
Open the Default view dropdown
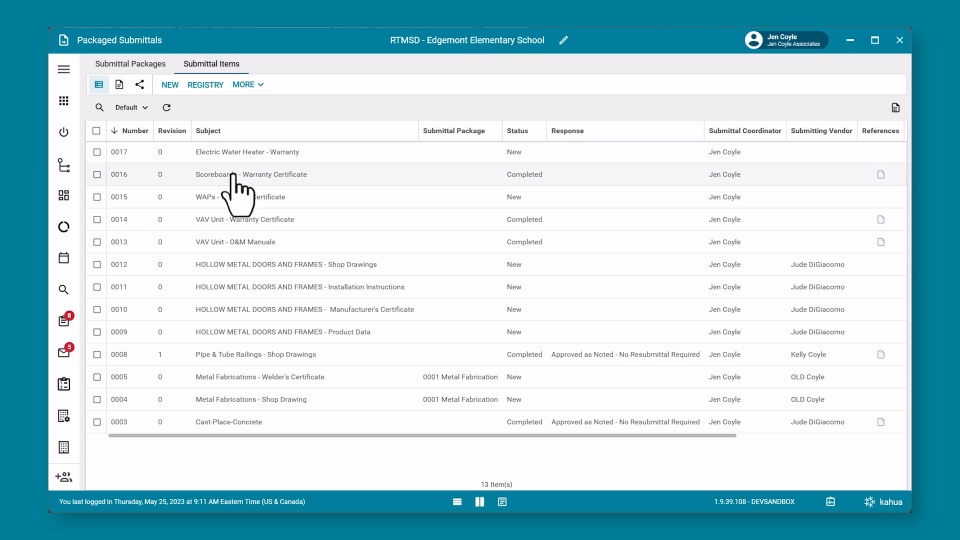132,107
